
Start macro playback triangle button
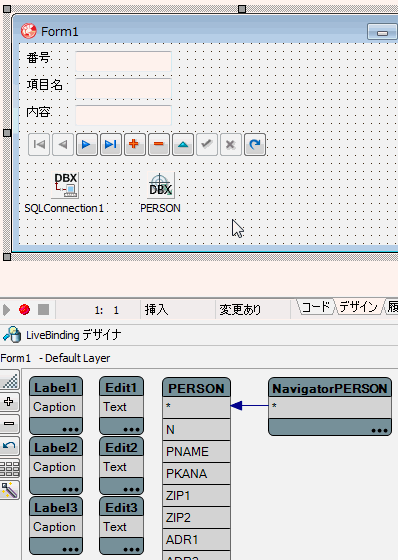[6, 310]
